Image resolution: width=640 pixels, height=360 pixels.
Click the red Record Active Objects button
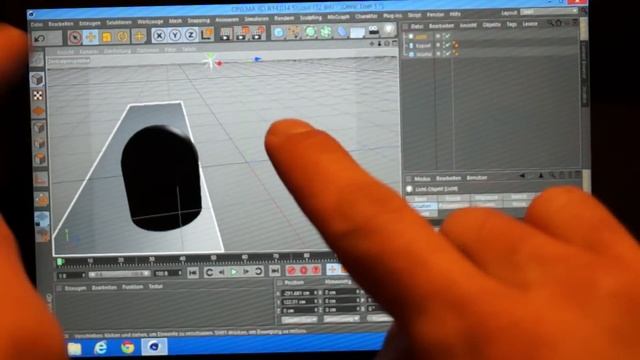(x=291, y=270)
